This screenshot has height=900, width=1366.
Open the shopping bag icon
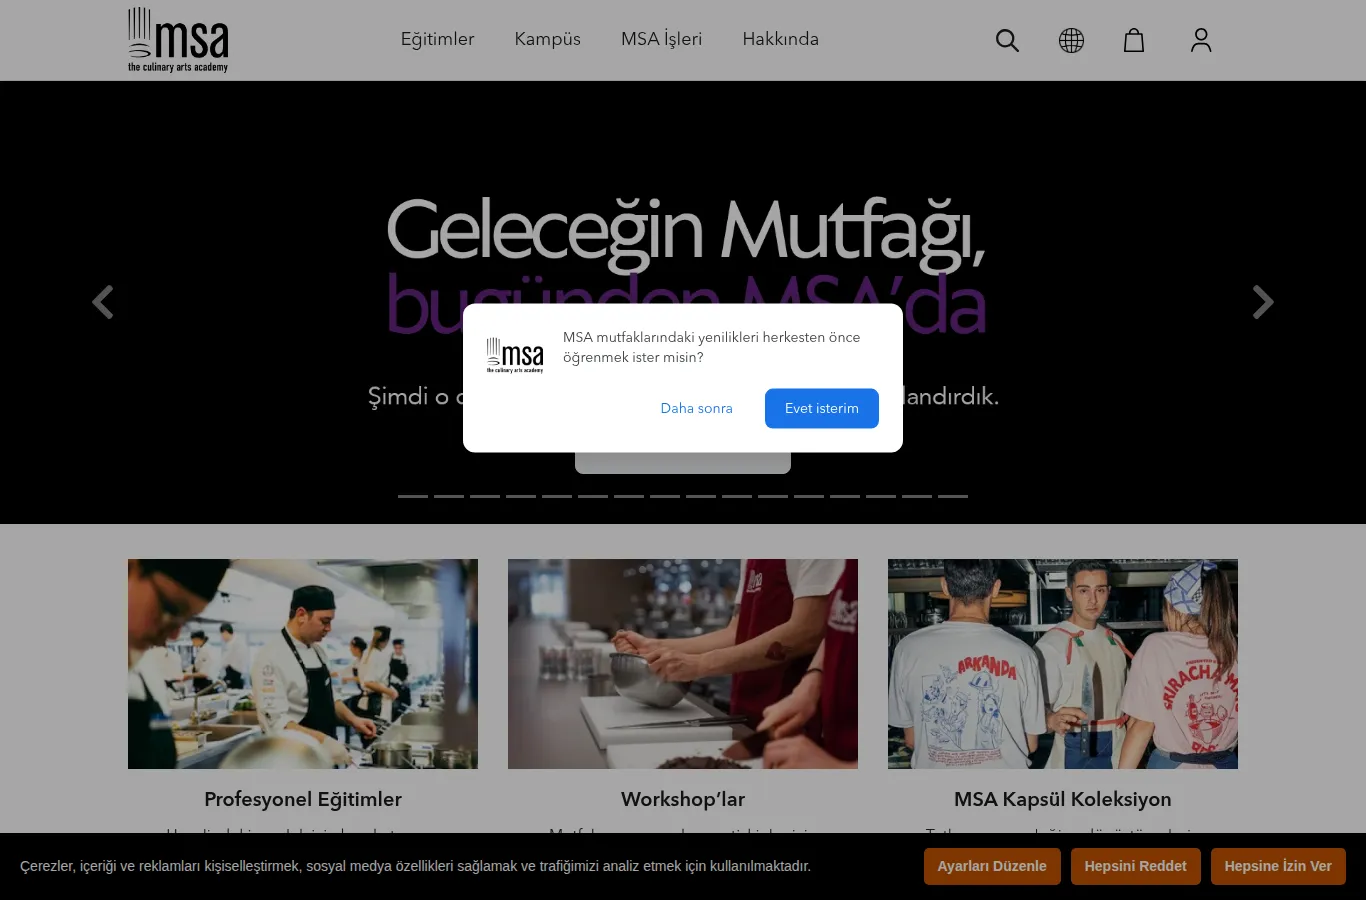[x=1134, y=40]
